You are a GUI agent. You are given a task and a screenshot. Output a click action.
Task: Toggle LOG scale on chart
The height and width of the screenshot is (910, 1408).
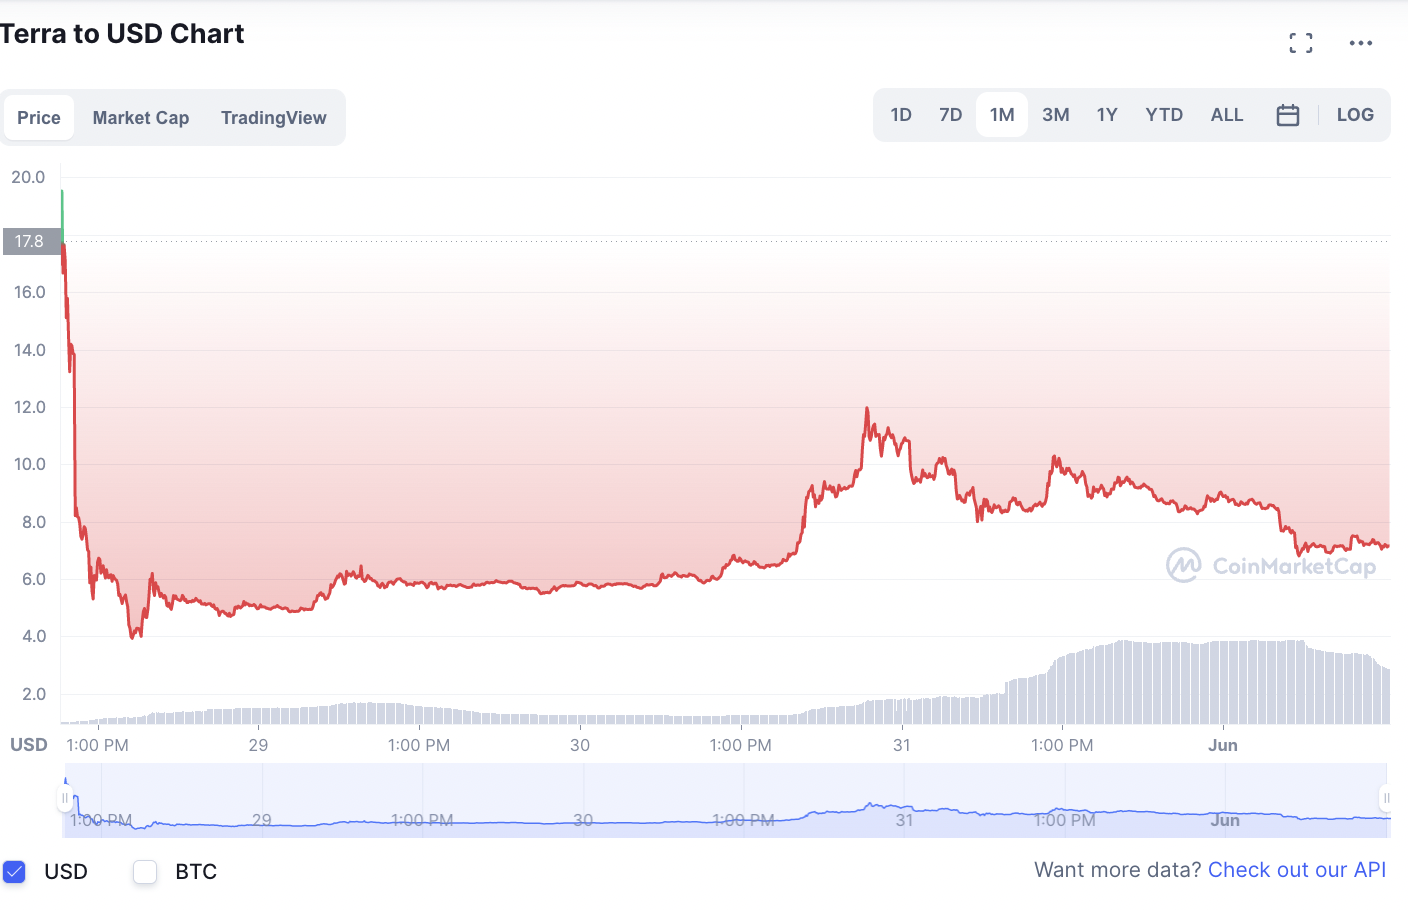pos(1355,115)
